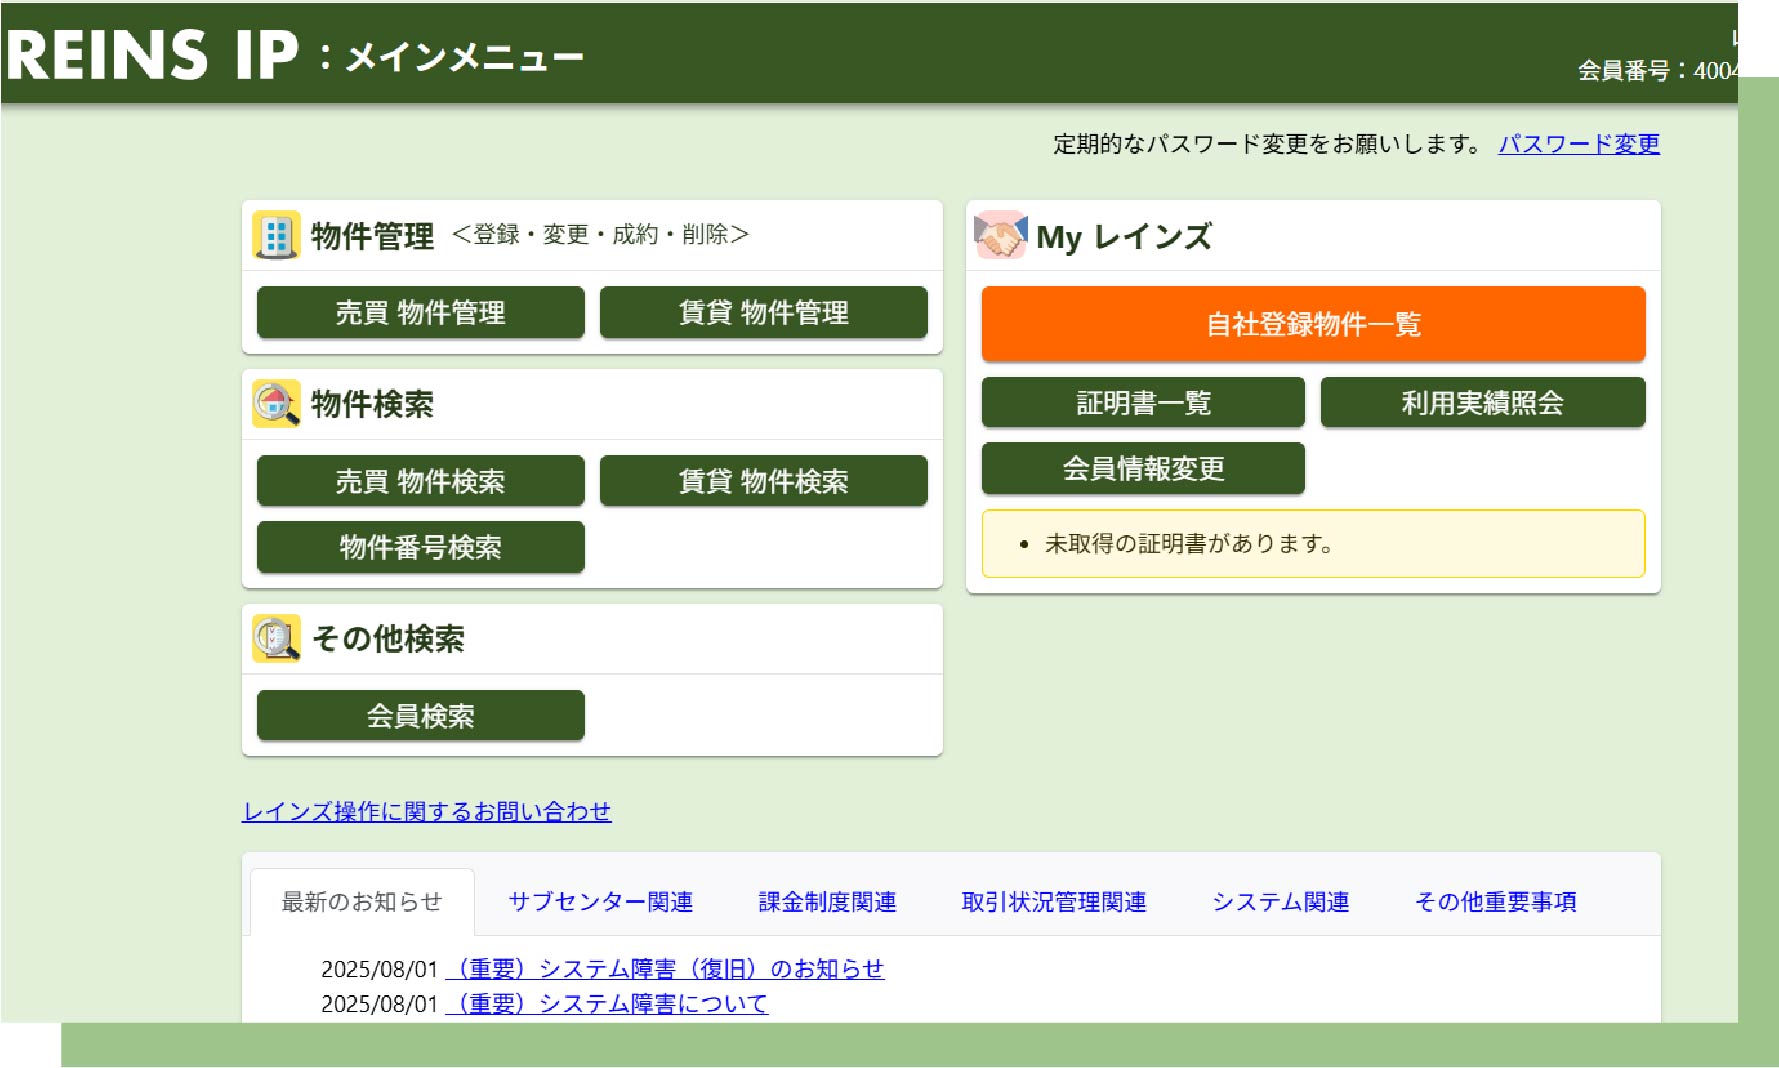Open レインズ操作に関するお問い合わせ link

pos(426,811)
